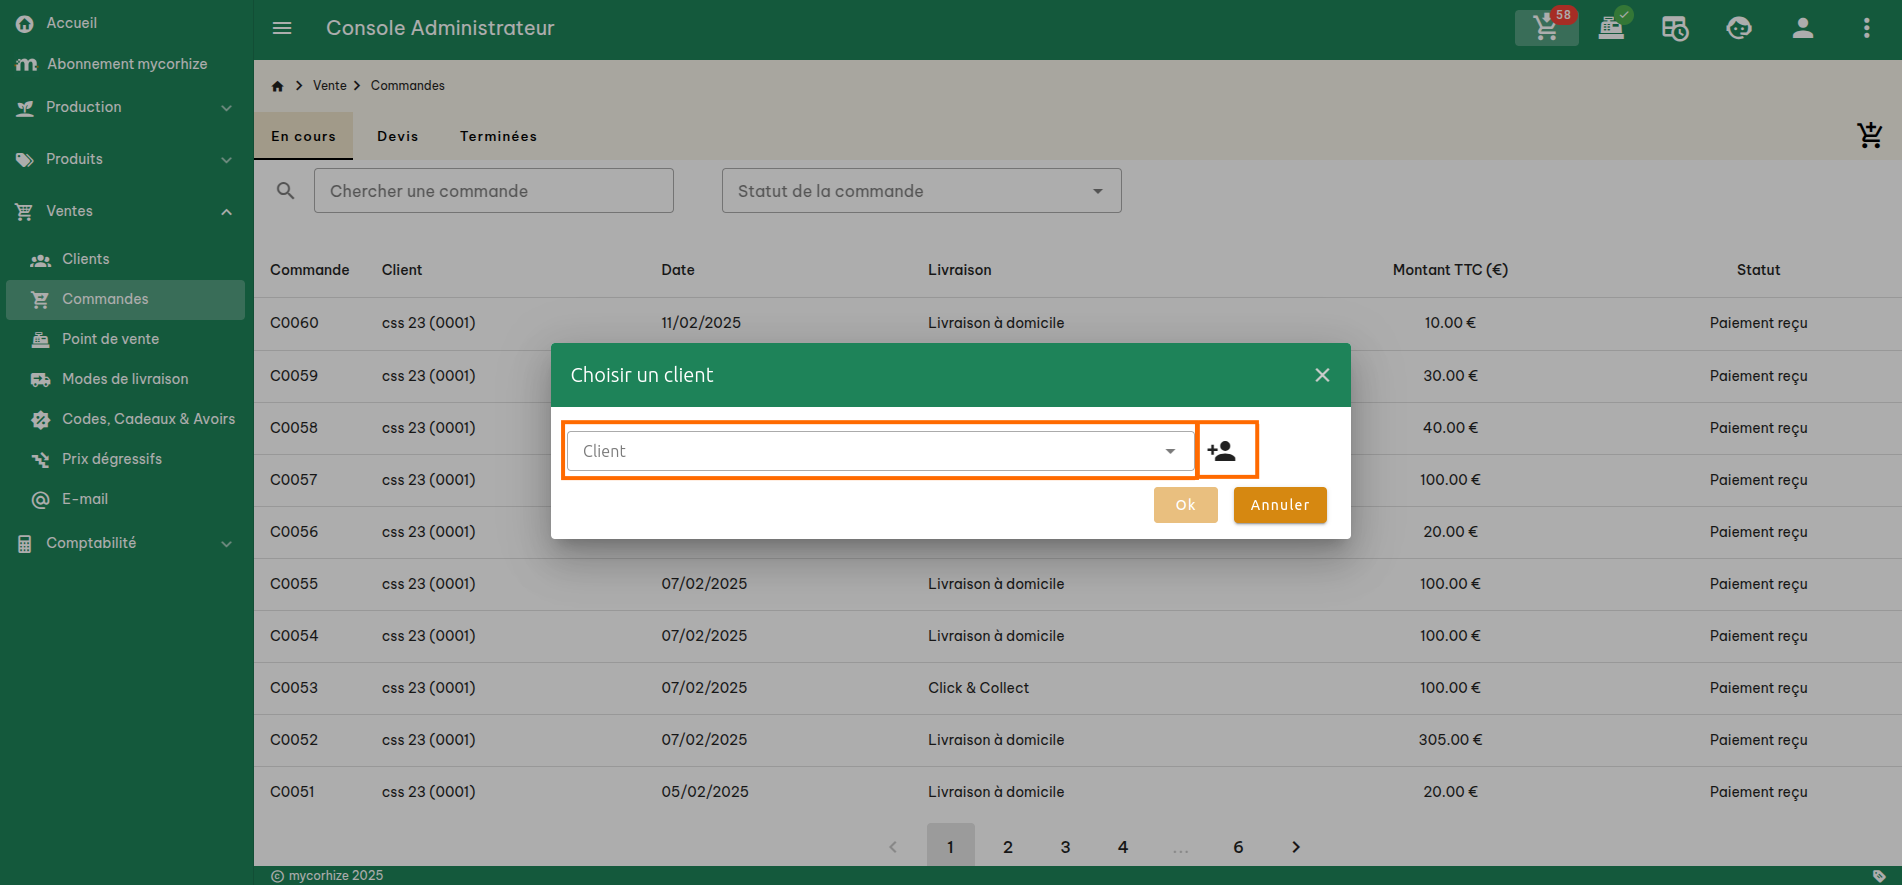
Task: Focus the Chercher une commande field
Action: tap(494, 191)
